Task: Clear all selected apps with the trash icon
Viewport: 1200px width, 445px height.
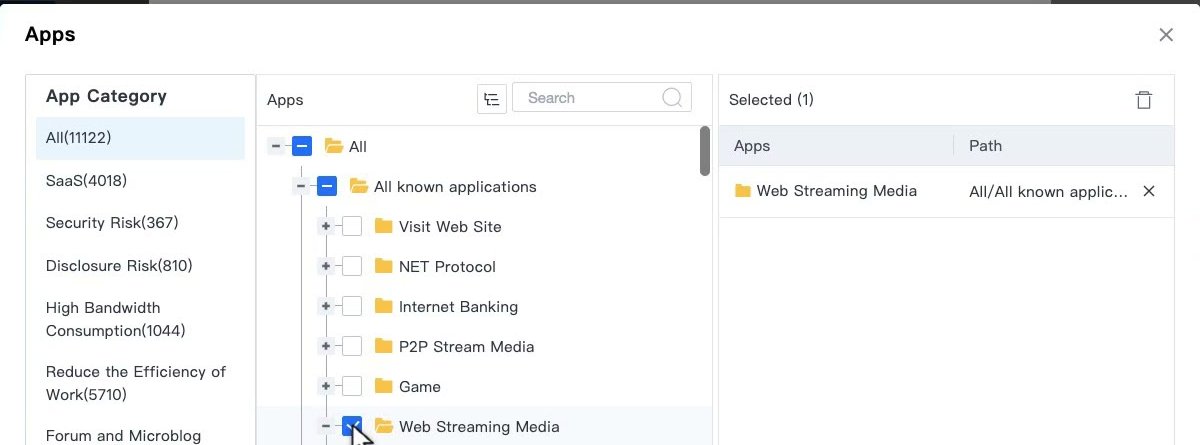Action: (x=1144, y=99)
